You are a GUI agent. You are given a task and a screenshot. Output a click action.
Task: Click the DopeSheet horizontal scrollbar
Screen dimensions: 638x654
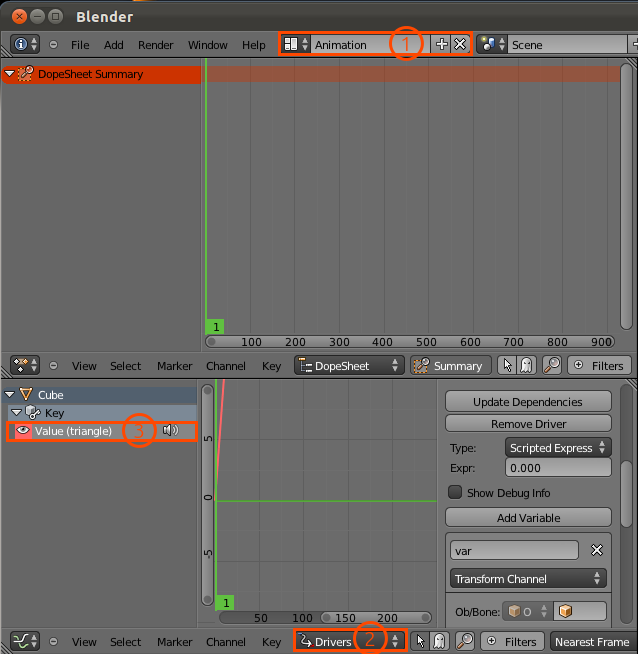point(409,342)
